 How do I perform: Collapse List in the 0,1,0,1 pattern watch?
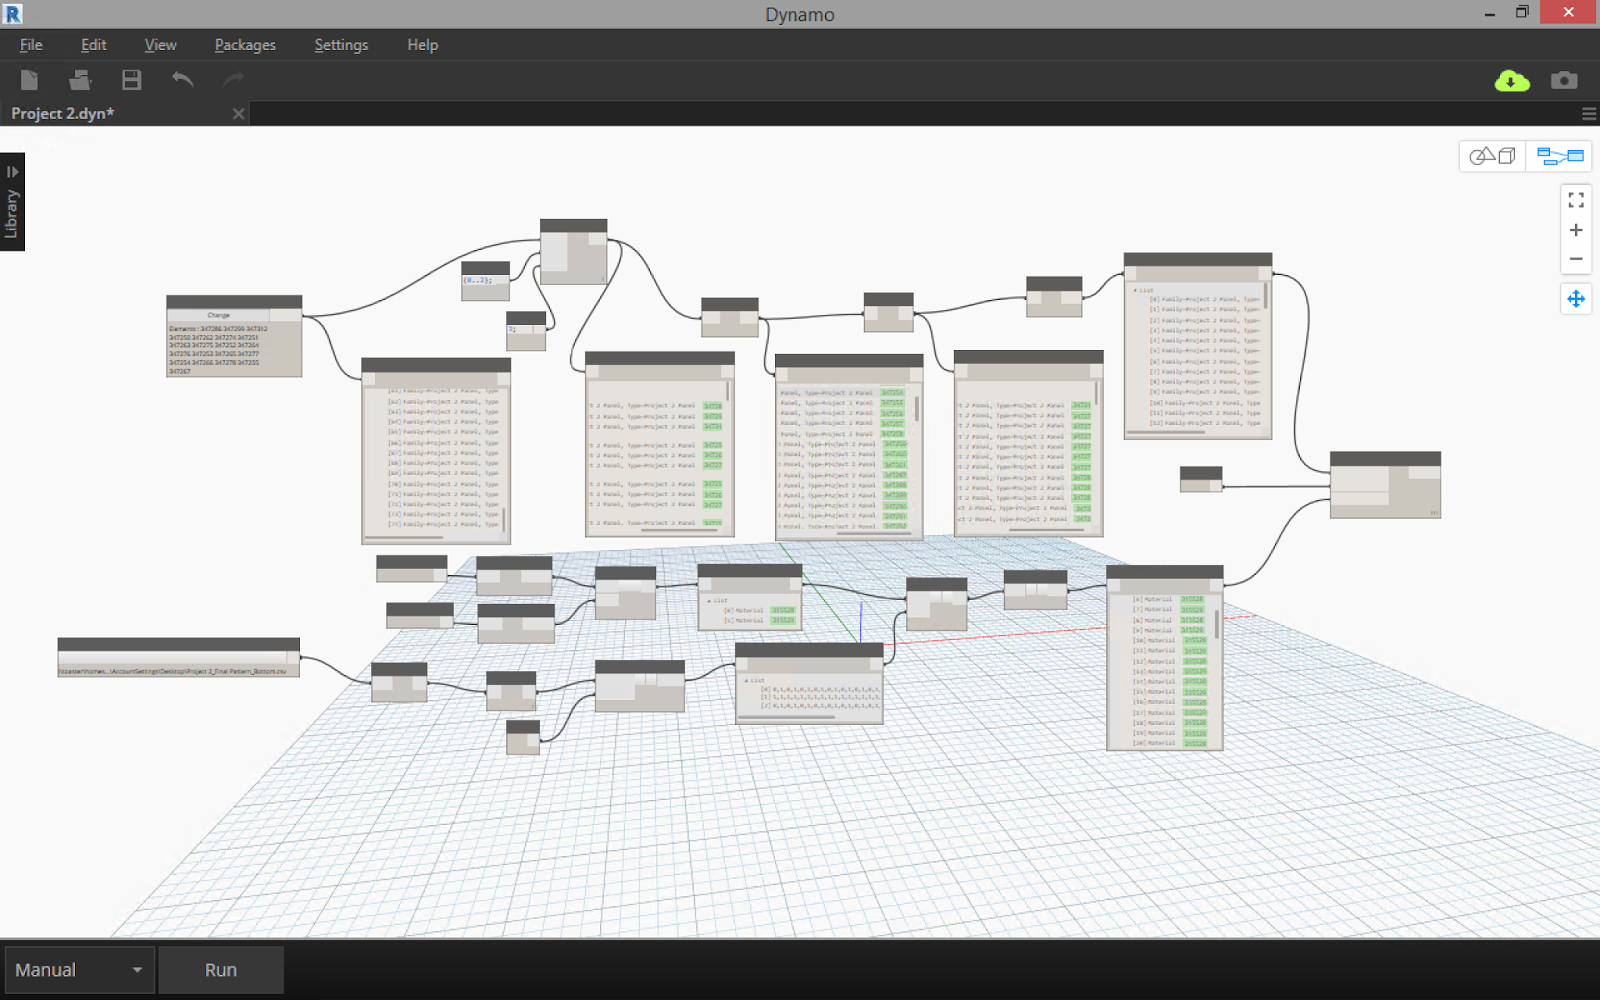point(746,680)
